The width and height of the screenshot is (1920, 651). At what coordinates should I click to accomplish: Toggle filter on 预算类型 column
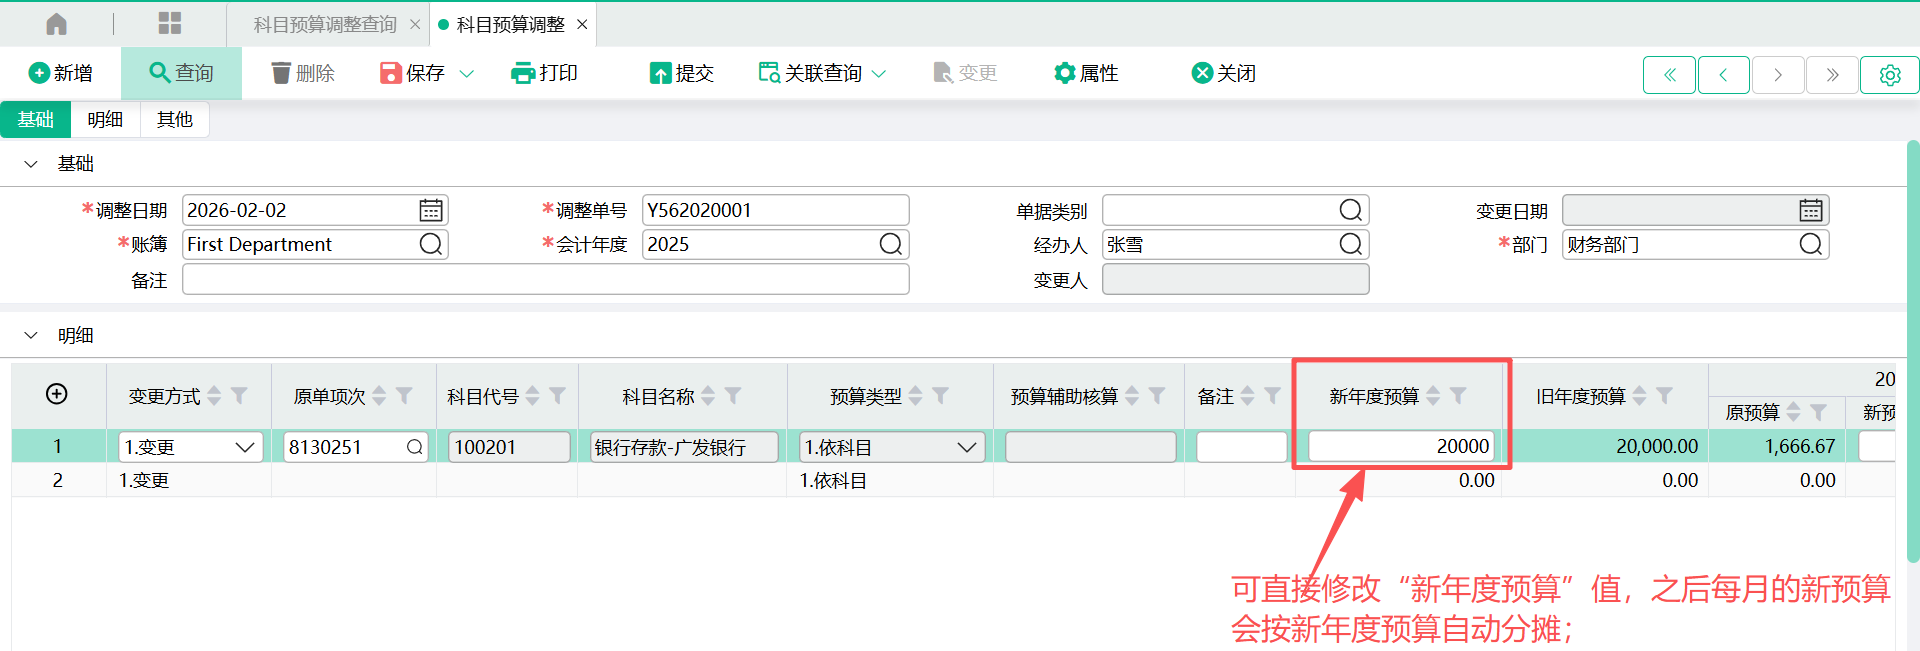pyautogui.click(x=941, y=396)
